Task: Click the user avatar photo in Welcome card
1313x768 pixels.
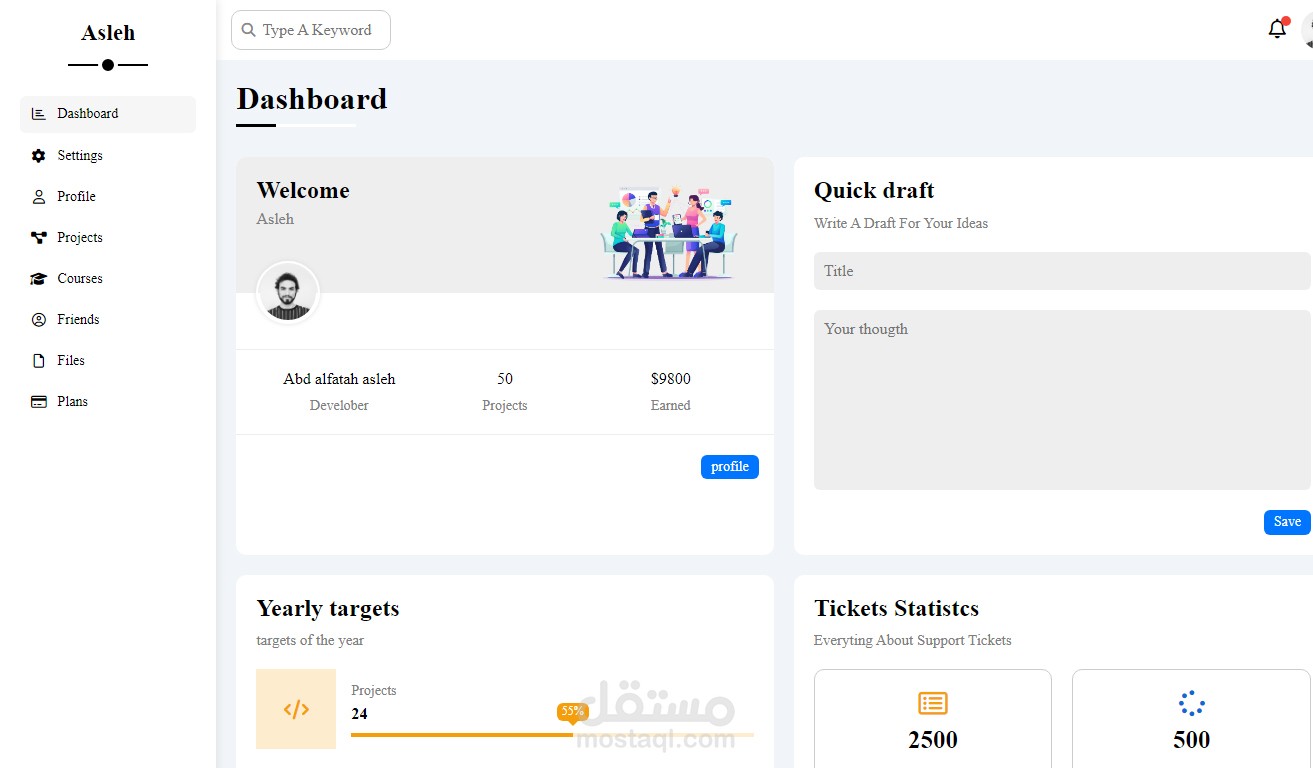Action: 288,293
